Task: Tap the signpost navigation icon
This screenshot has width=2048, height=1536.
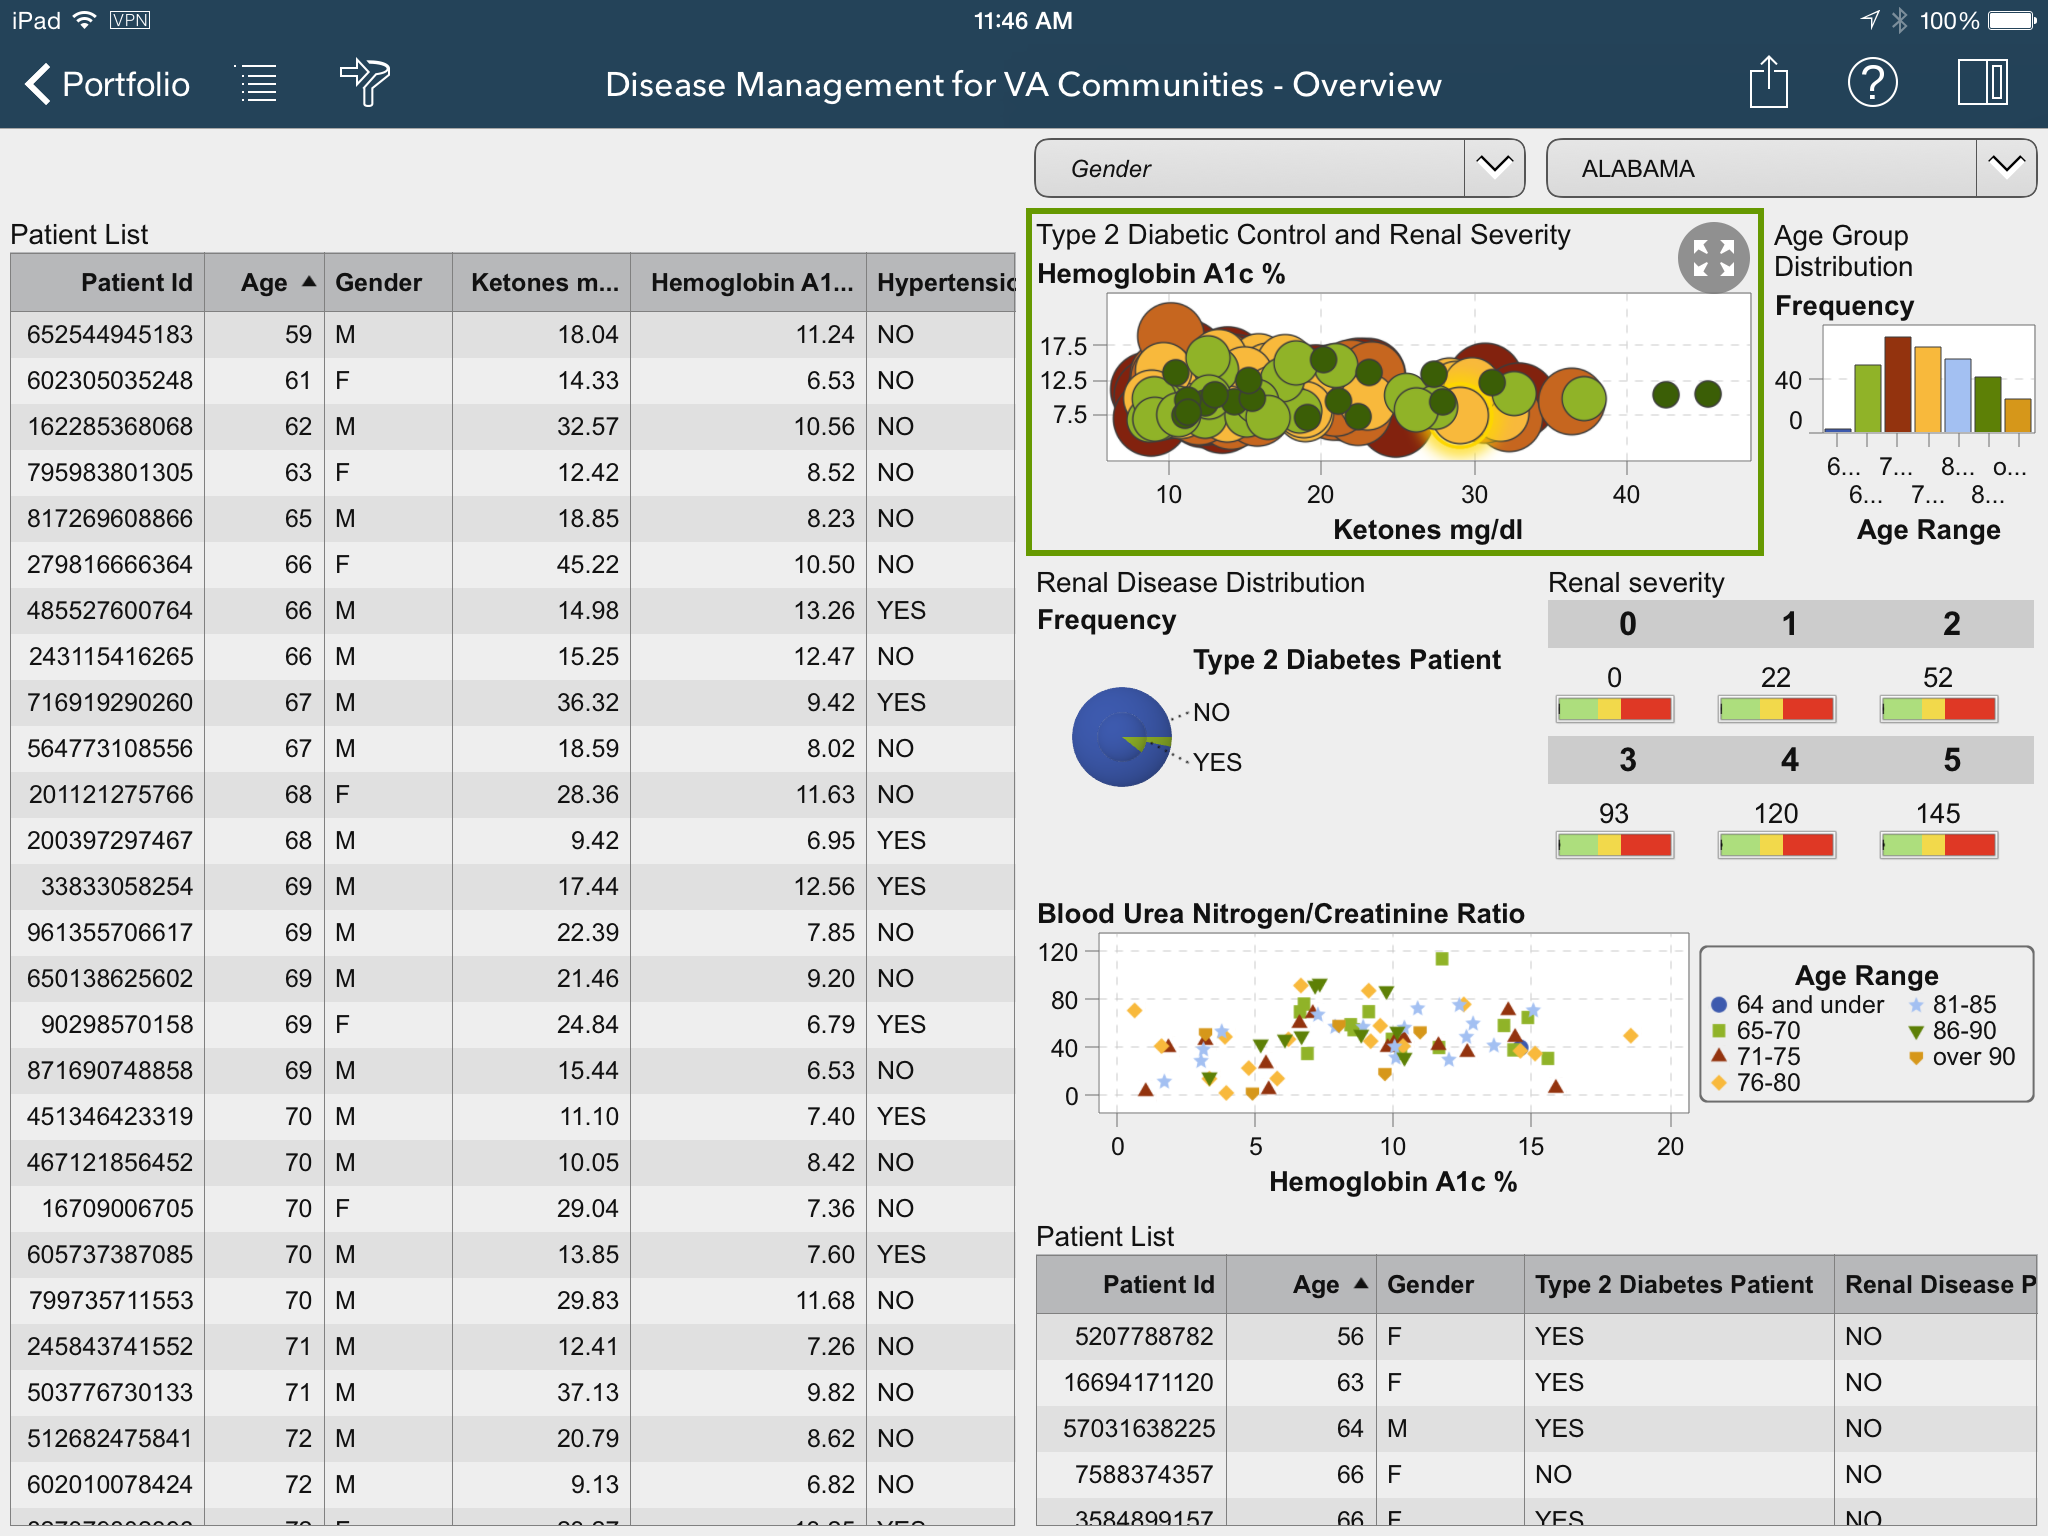Action: pyautogui.click(x=364, y=82)
